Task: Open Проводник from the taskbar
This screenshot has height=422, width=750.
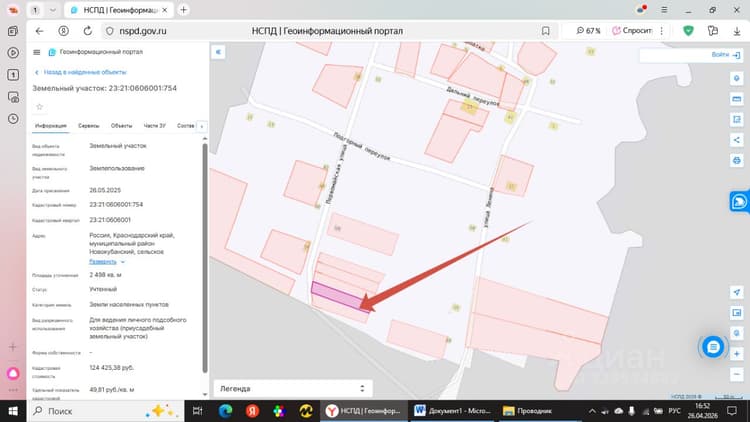Action: tap(529, 411)
